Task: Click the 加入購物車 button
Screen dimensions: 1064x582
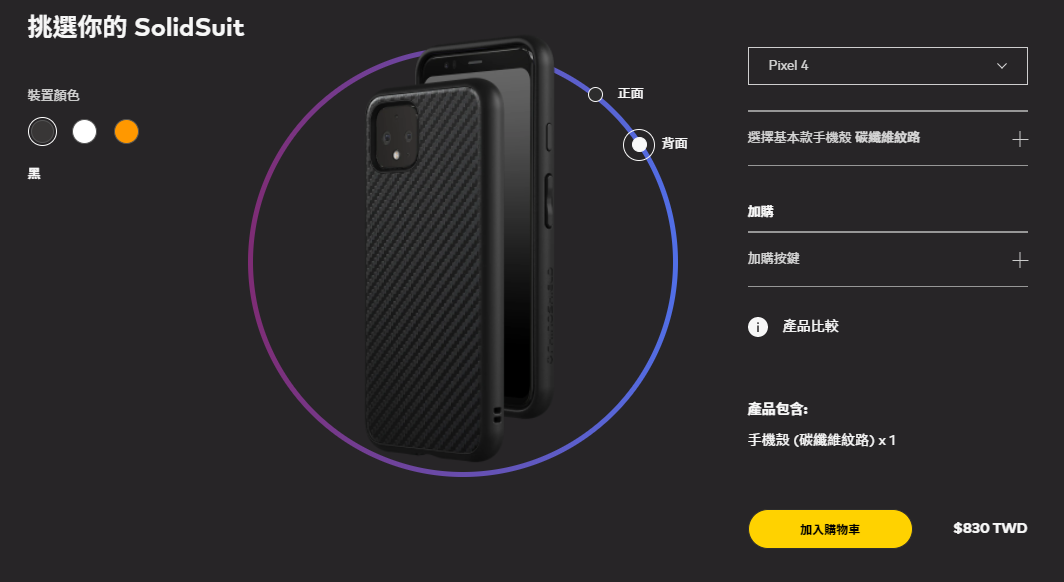Action: [830, 529]
